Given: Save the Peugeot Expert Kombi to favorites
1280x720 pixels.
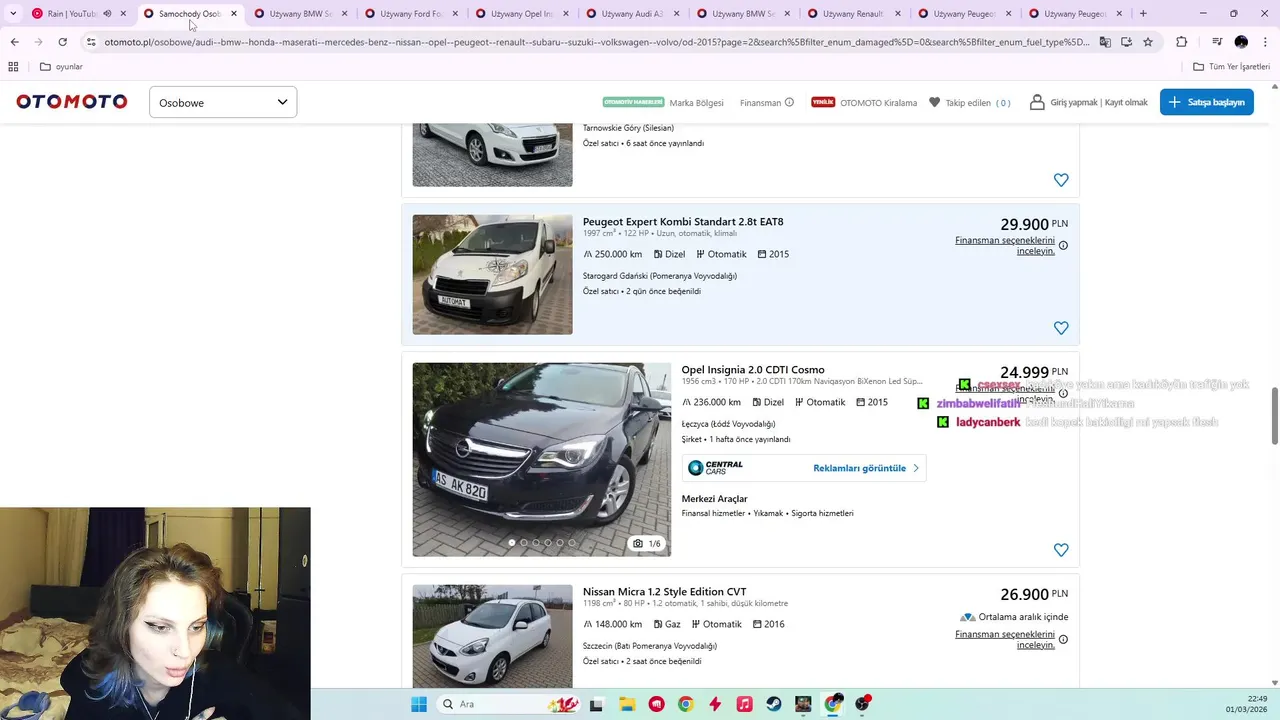Looking at the screenshot, I should click(1061, 328).
